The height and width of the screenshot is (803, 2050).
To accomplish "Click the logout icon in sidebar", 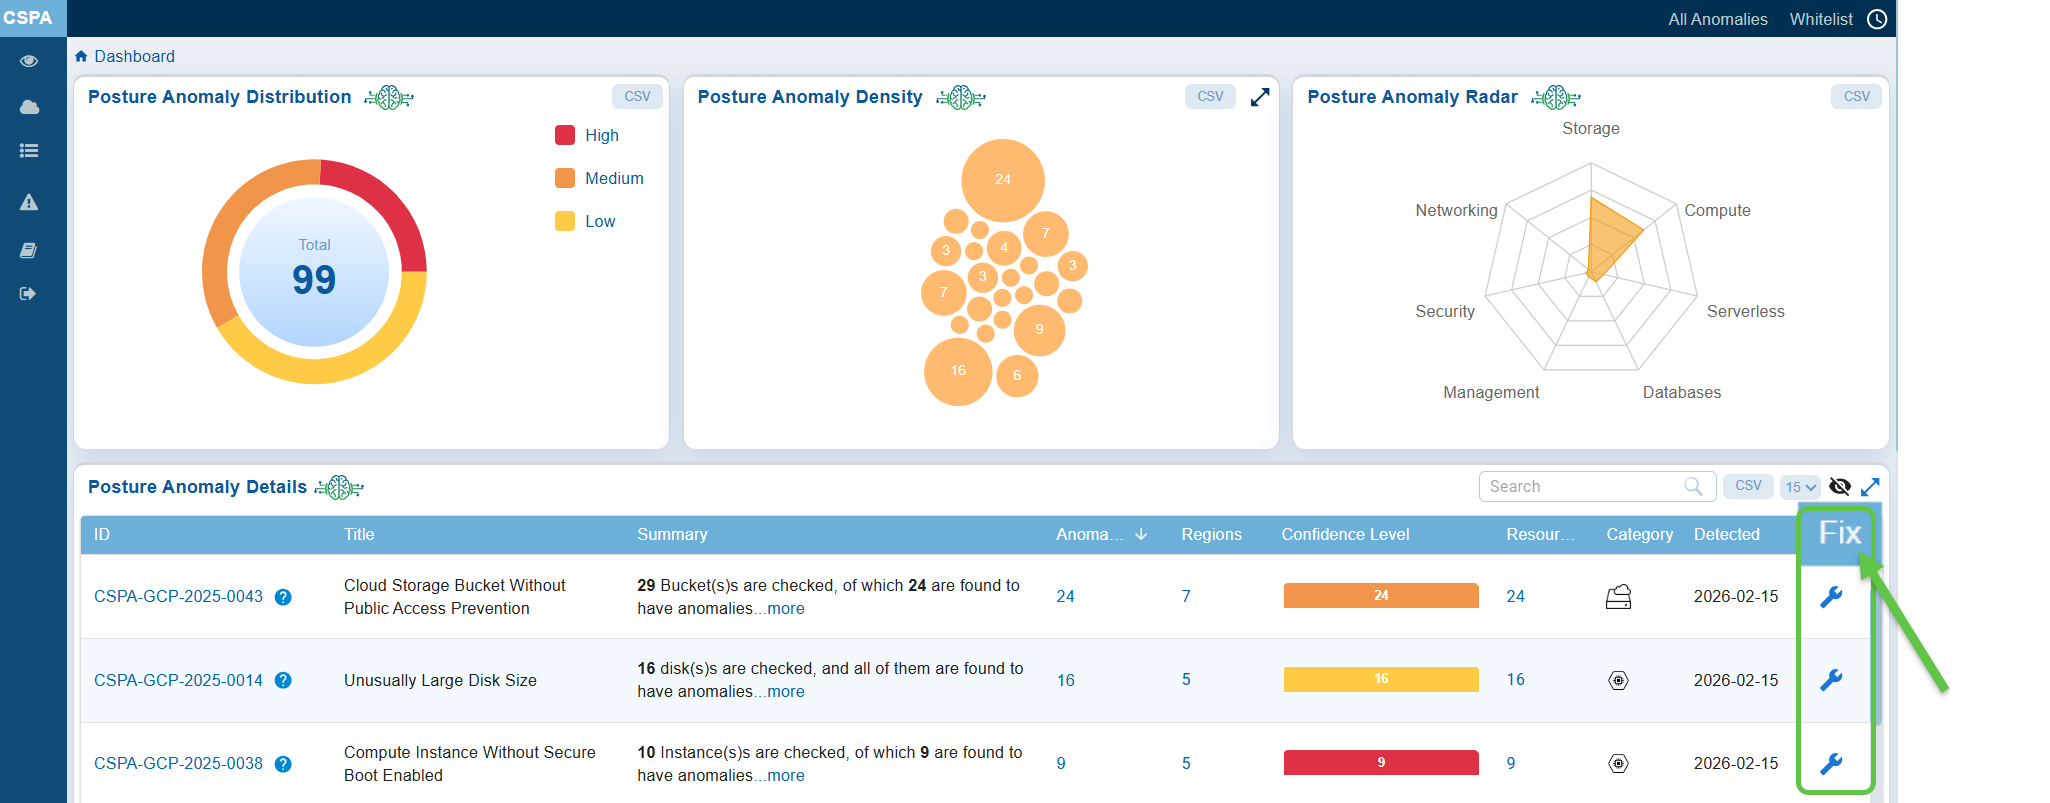I will click(x=28, y=293).
